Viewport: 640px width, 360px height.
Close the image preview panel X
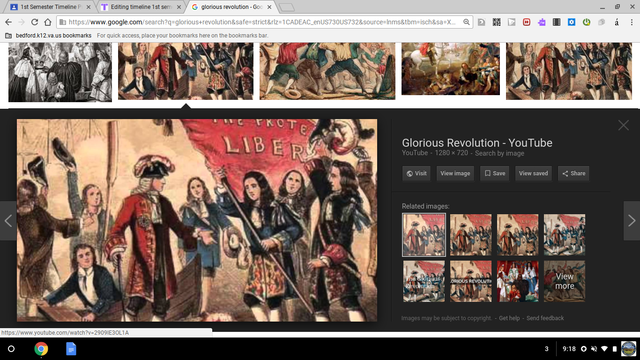[x=623, y=125]
